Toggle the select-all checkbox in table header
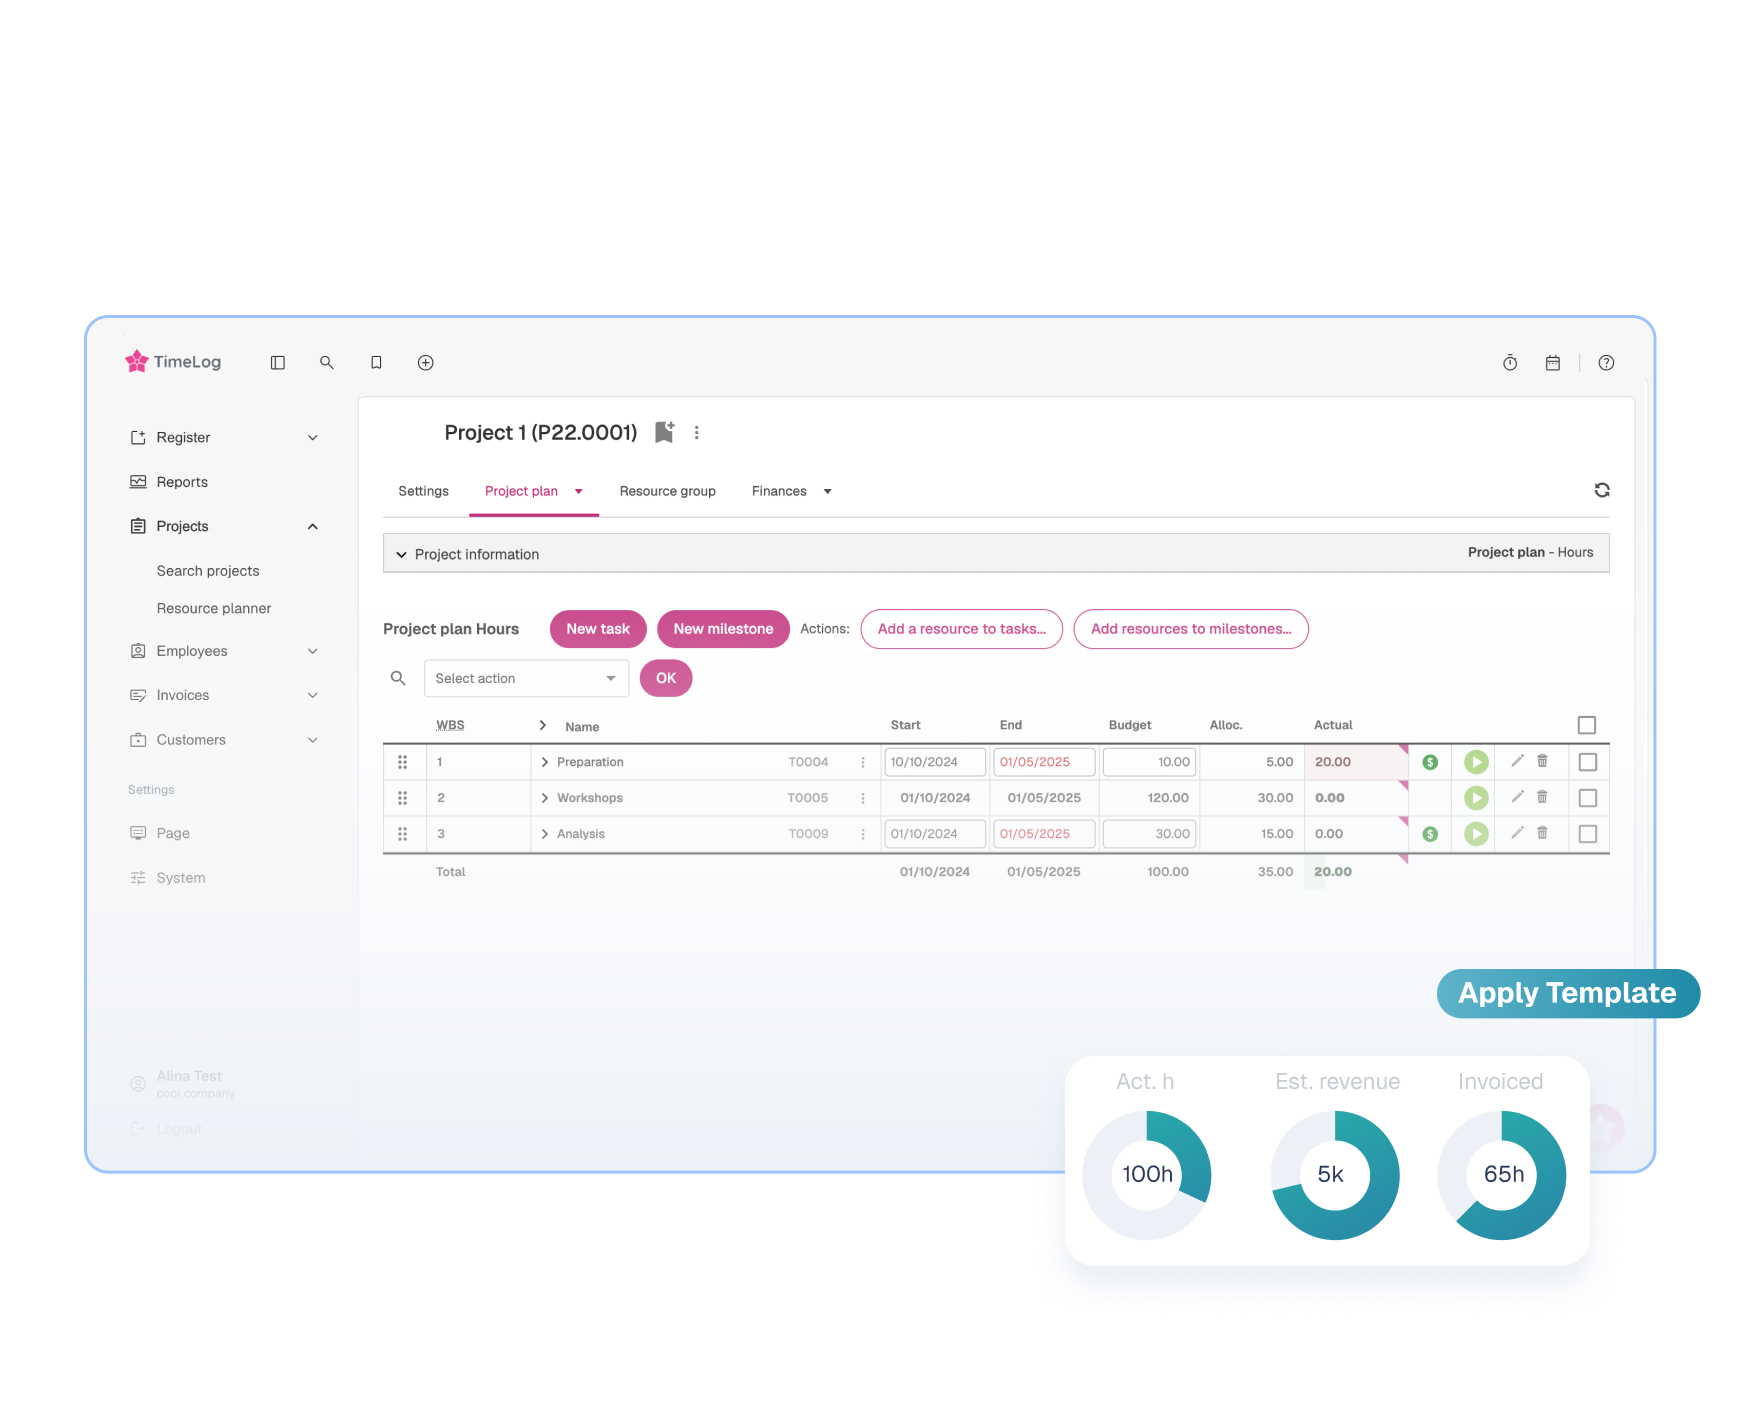The height and width of the screenshot is (1422, 1740). 1586,725
